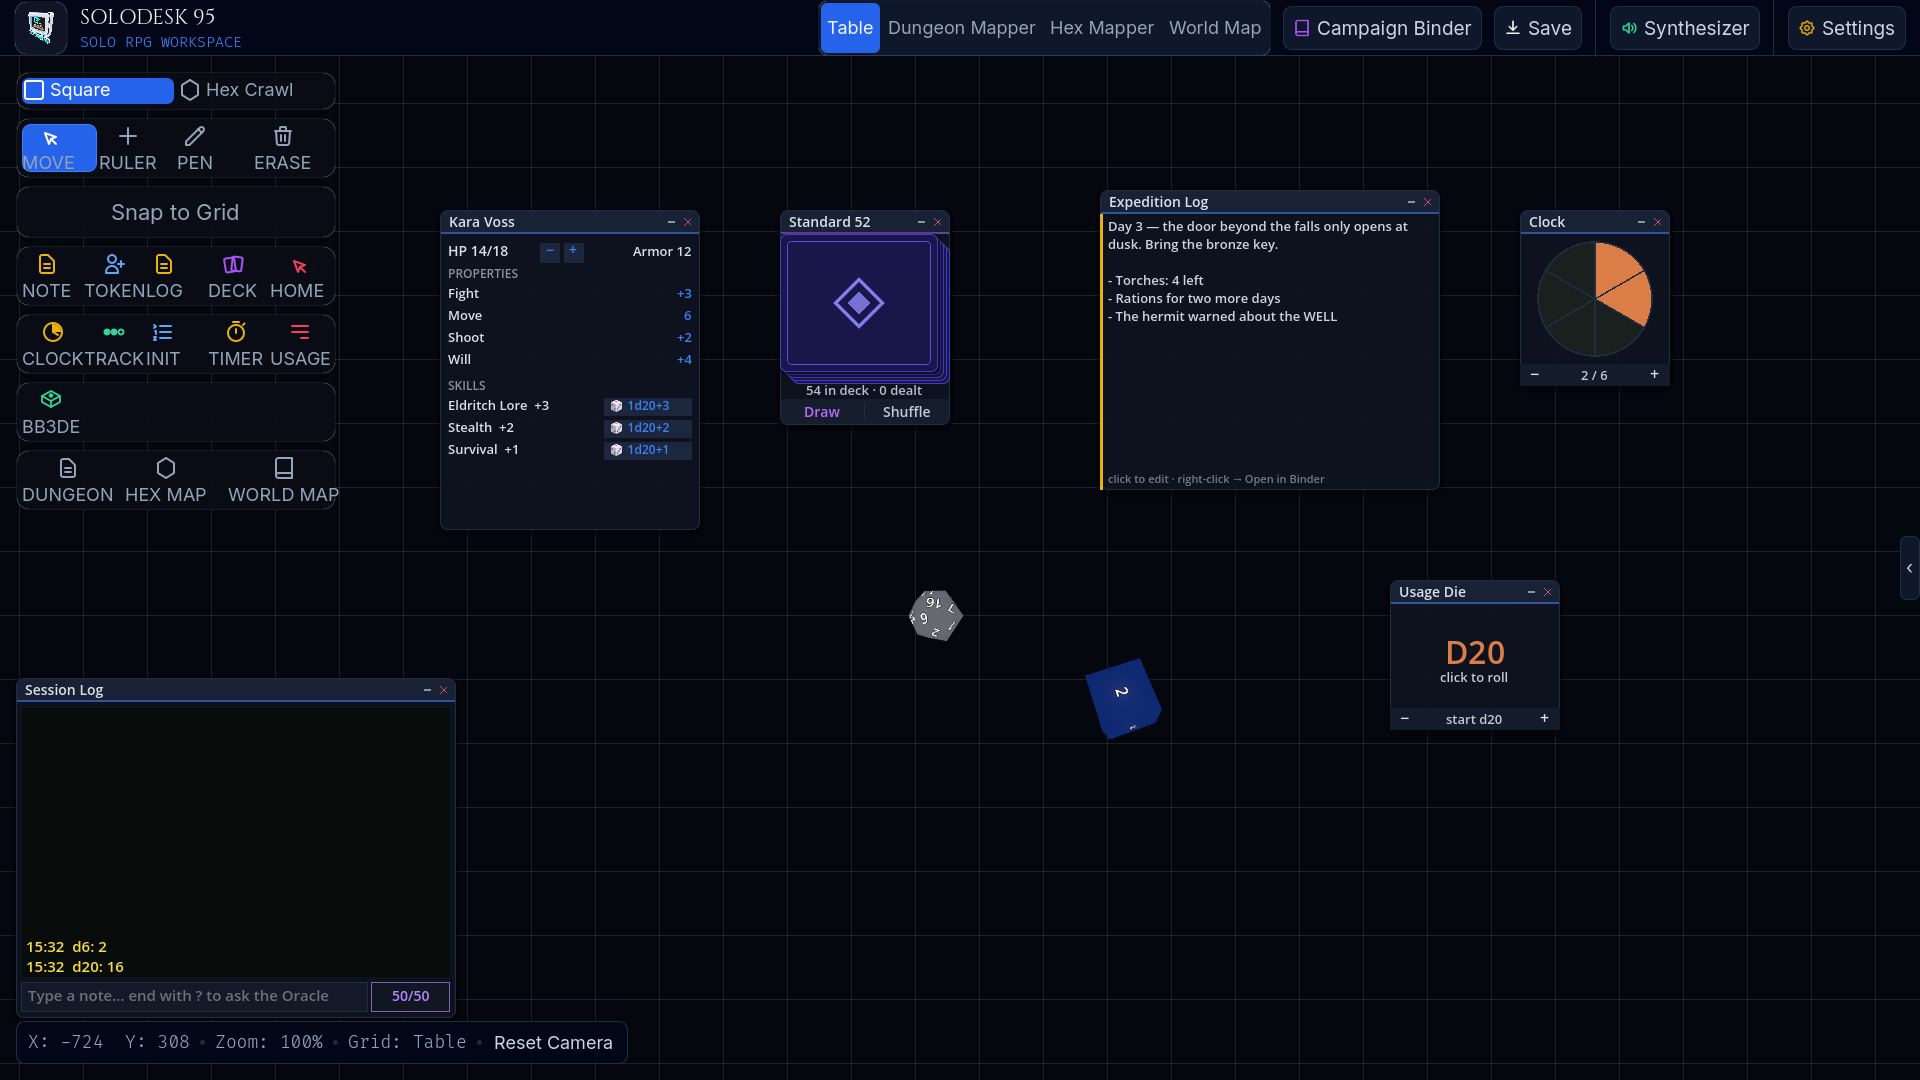Image resolution: width=1920 pixels, height=1080 pixels.
Task: Draw a card from Standard 52
Action: (x=822, y=412)
